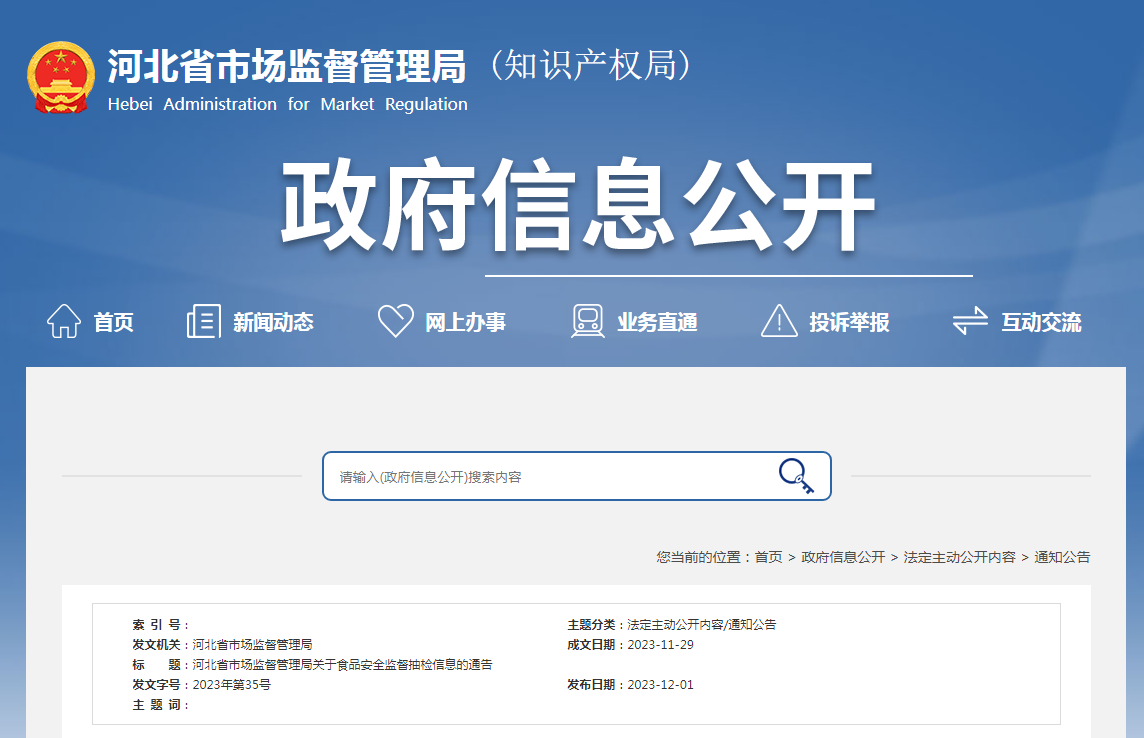Click the 主题分类 value 法定主动公开内容/通知公告
Screen dimensions: 1144x738
pos(702,625)
